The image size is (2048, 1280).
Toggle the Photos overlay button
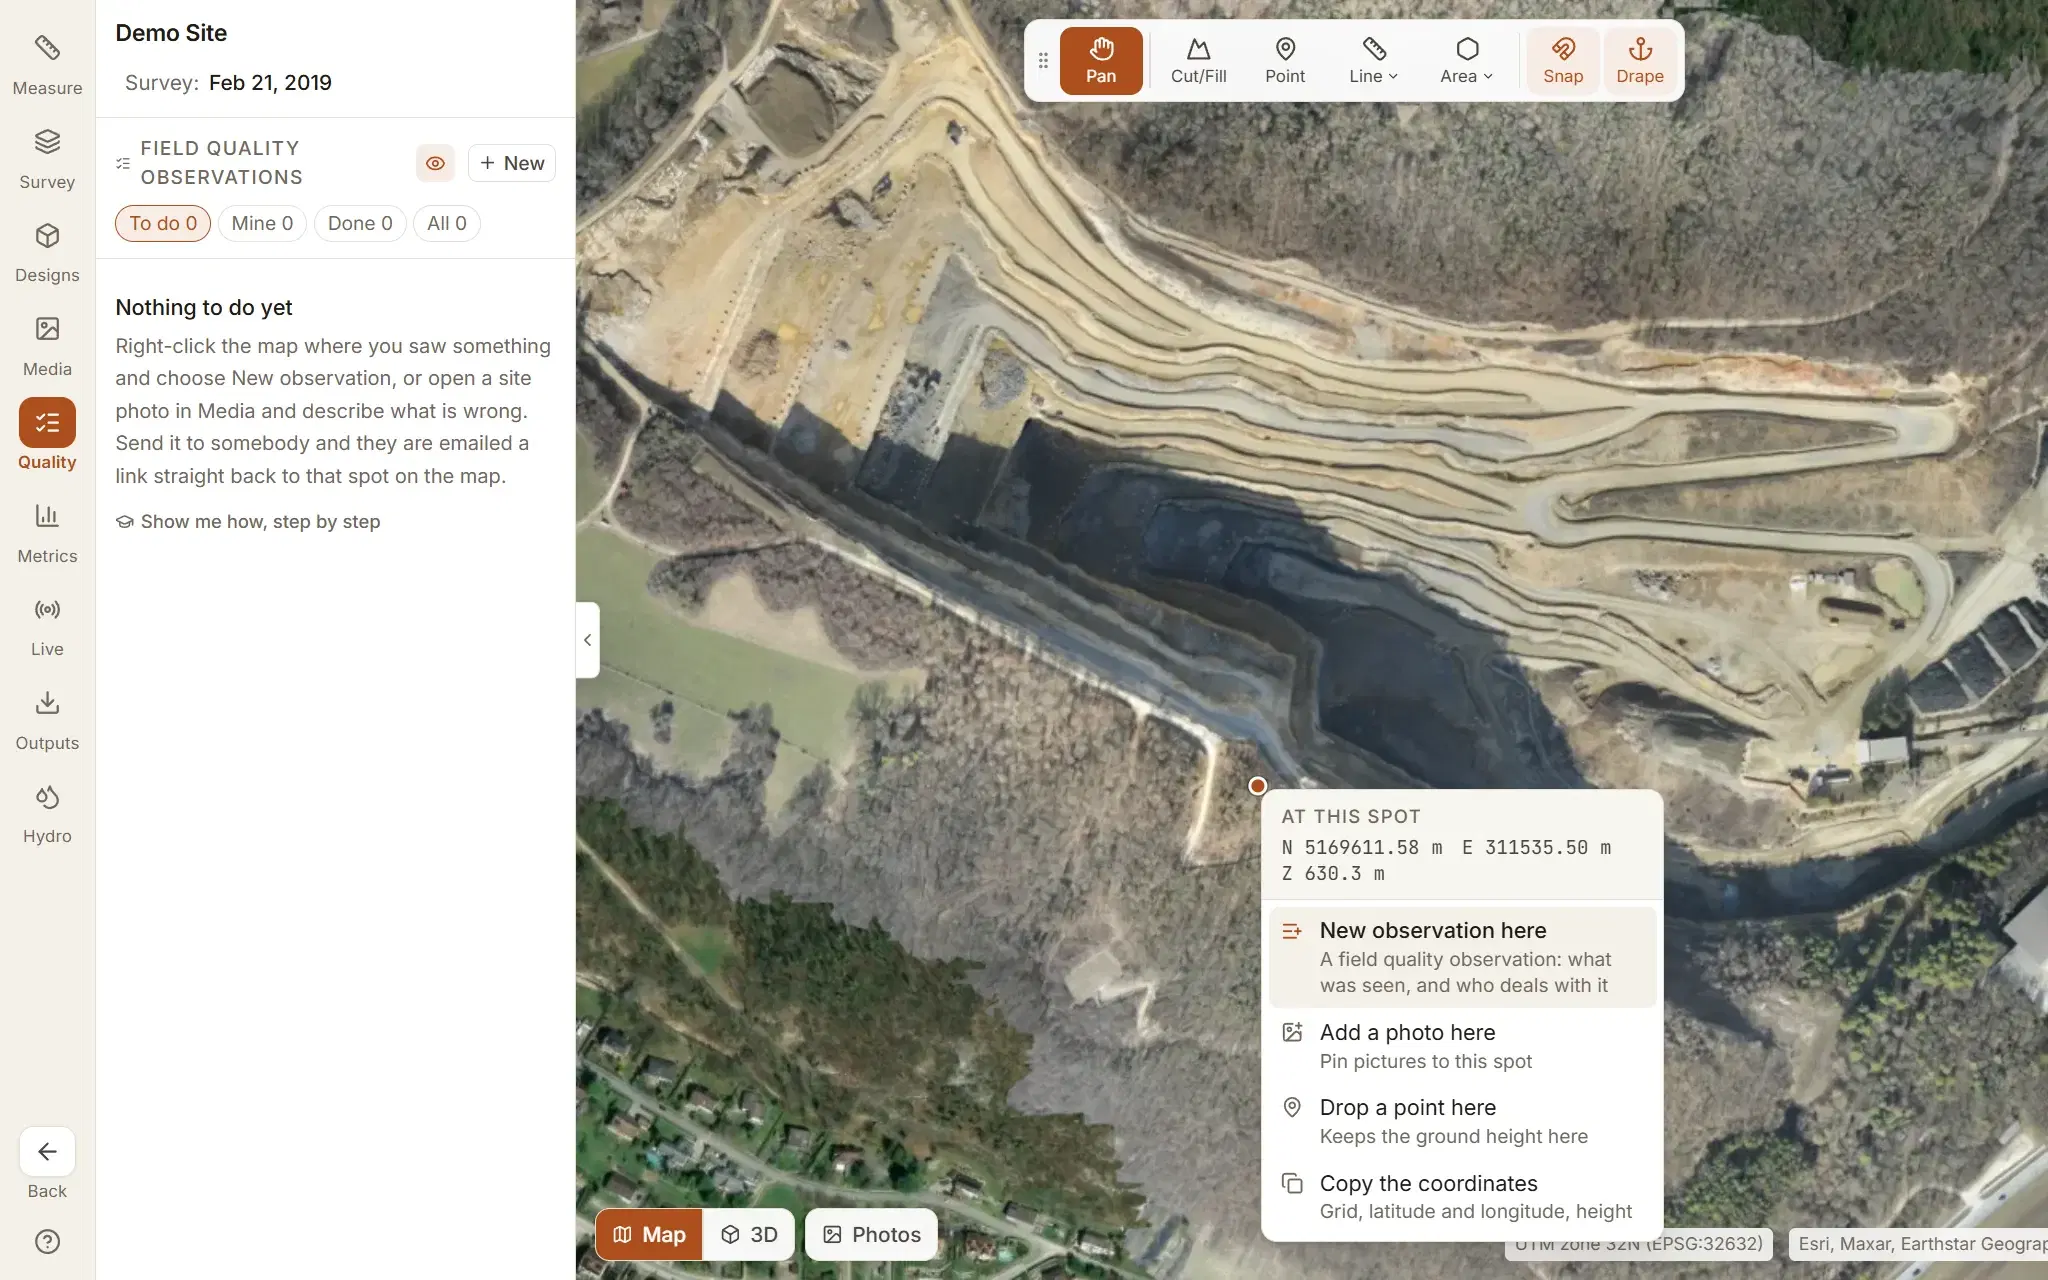(871, 1235)
